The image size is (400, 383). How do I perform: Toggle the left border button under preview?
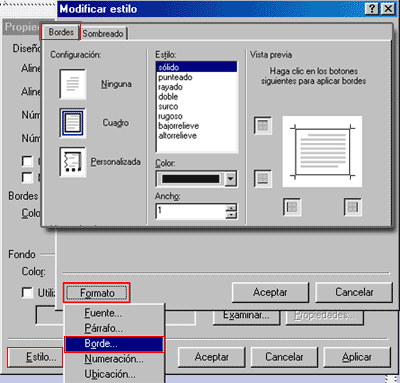[292, 207]
